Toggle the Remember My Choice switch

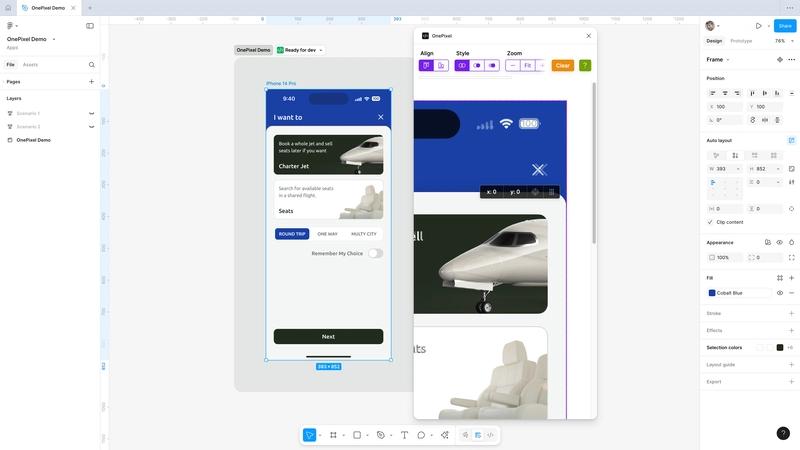pyautogui.click(x=375, y=253)
